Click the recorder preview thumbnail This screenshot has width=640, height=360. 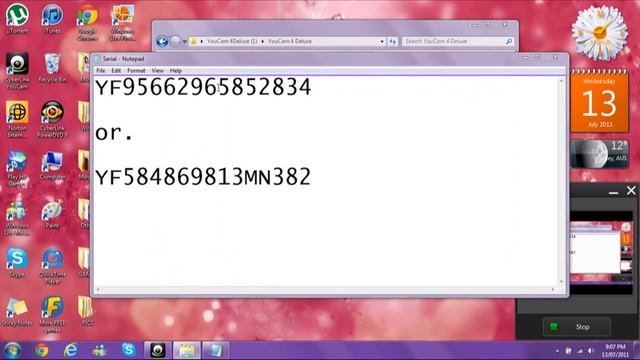tap(601, 252)
